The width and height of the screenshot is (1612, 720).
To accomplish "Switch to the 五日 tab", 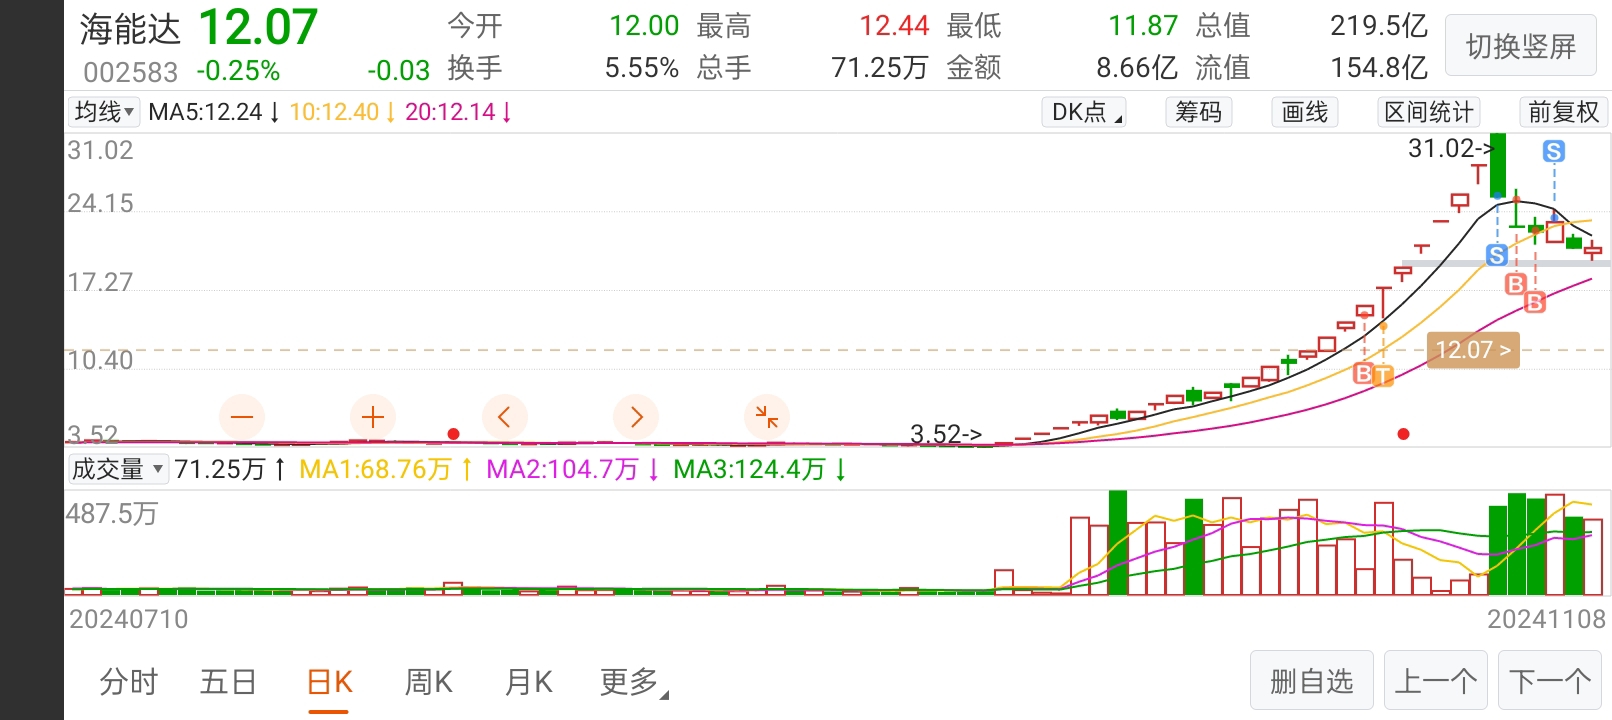I will tap(229, 682).
